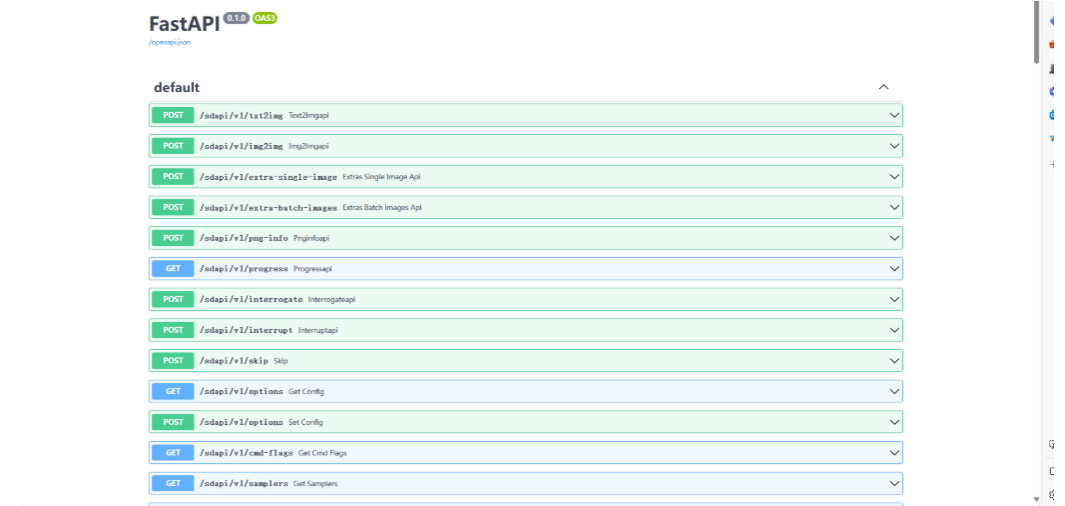The width and height of the screenshot is (1065, 506).
Task: Expand the extra-single-image row chevron
Action: (x=895, y=177)
